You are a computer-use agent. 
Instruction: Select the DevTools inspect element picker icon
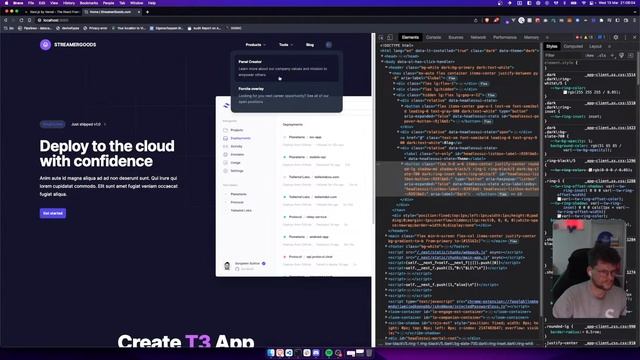pos(382,38)
